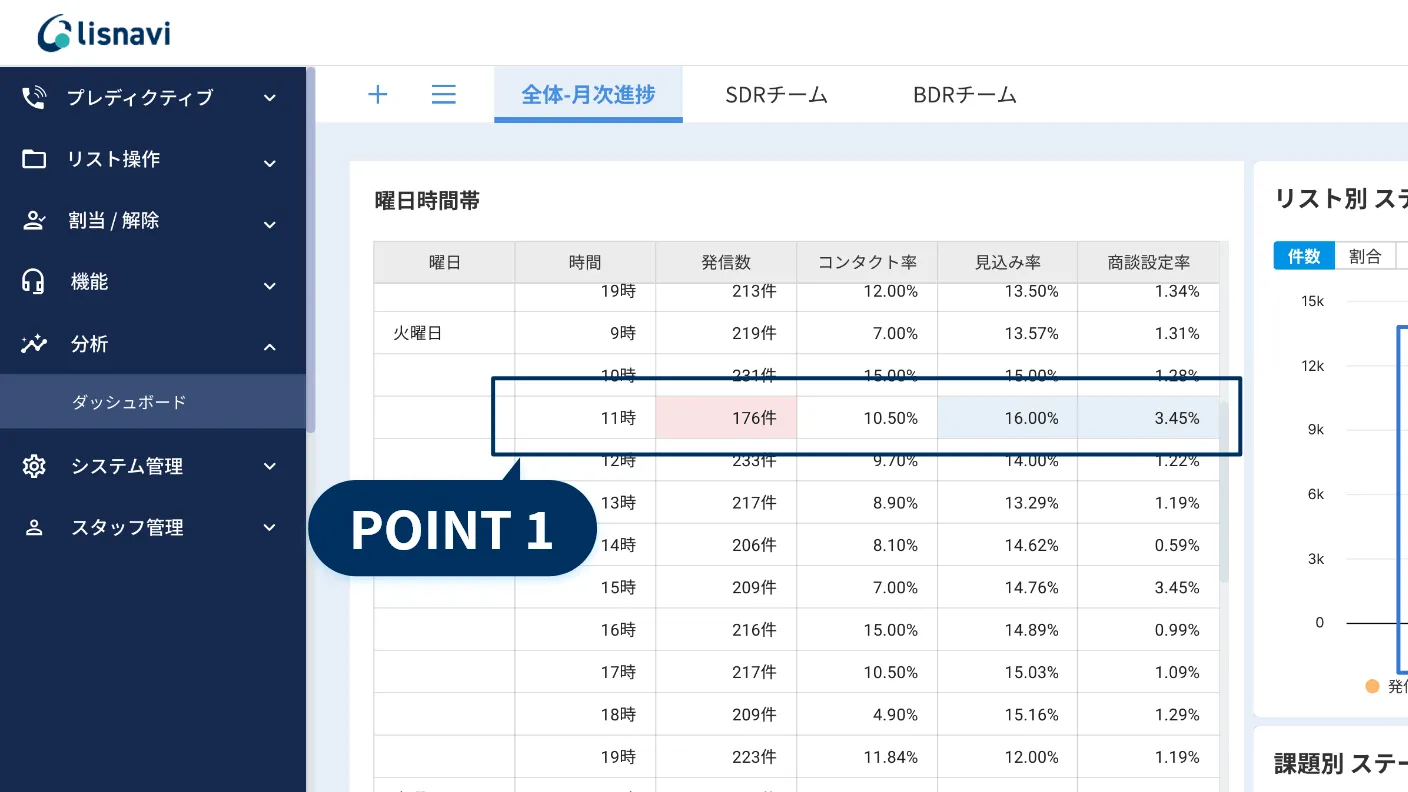
Task: Sort by the 見込み率 column header
Action: 1007,262
